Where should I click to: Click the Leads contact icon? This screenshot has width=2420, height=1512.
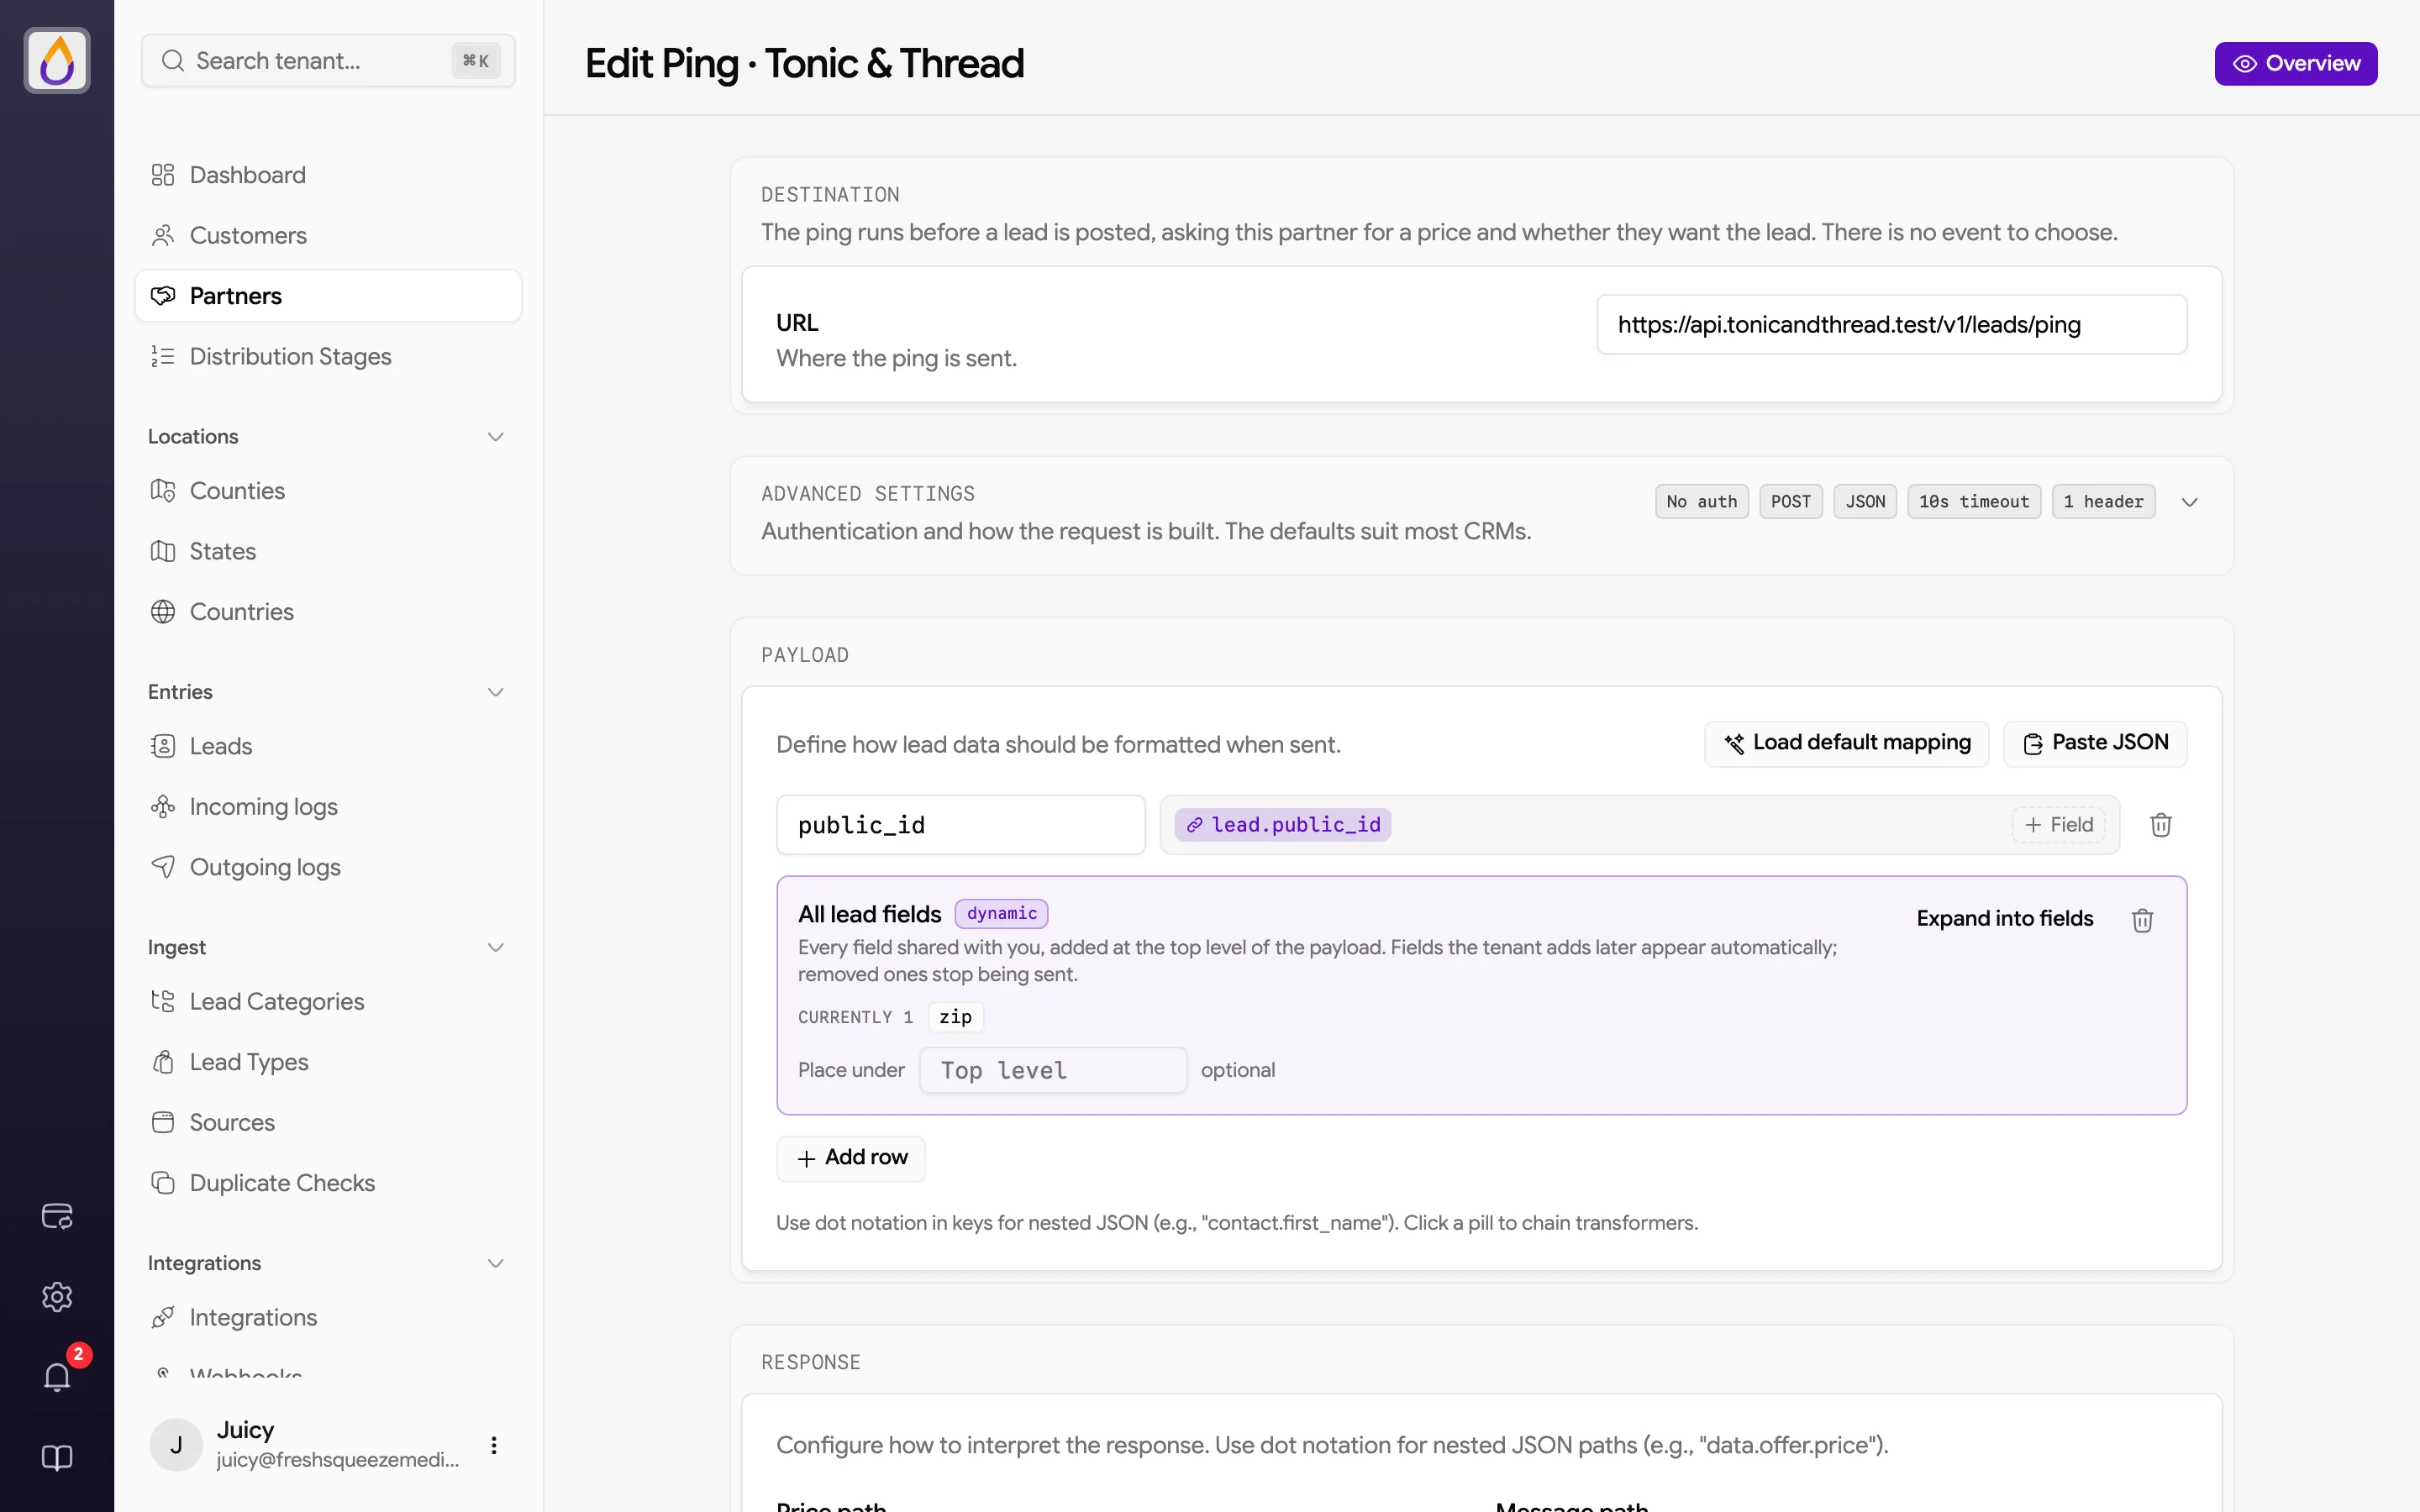pos(163,746)
